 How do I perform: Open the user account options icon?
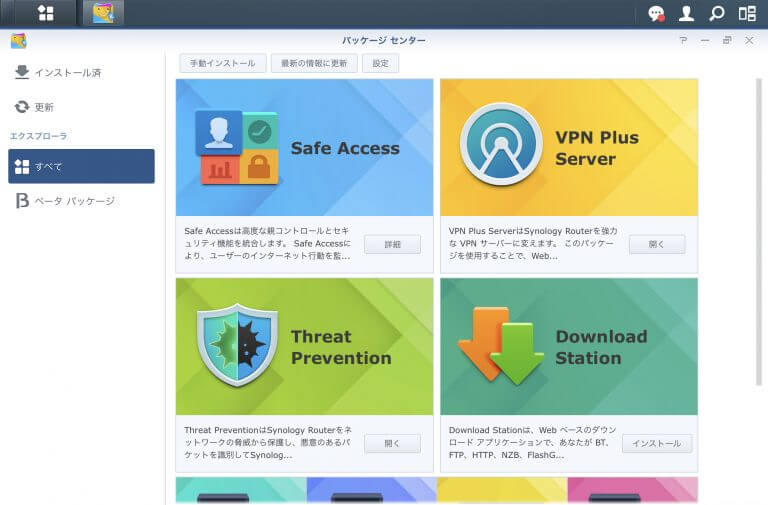click(687, 13)
